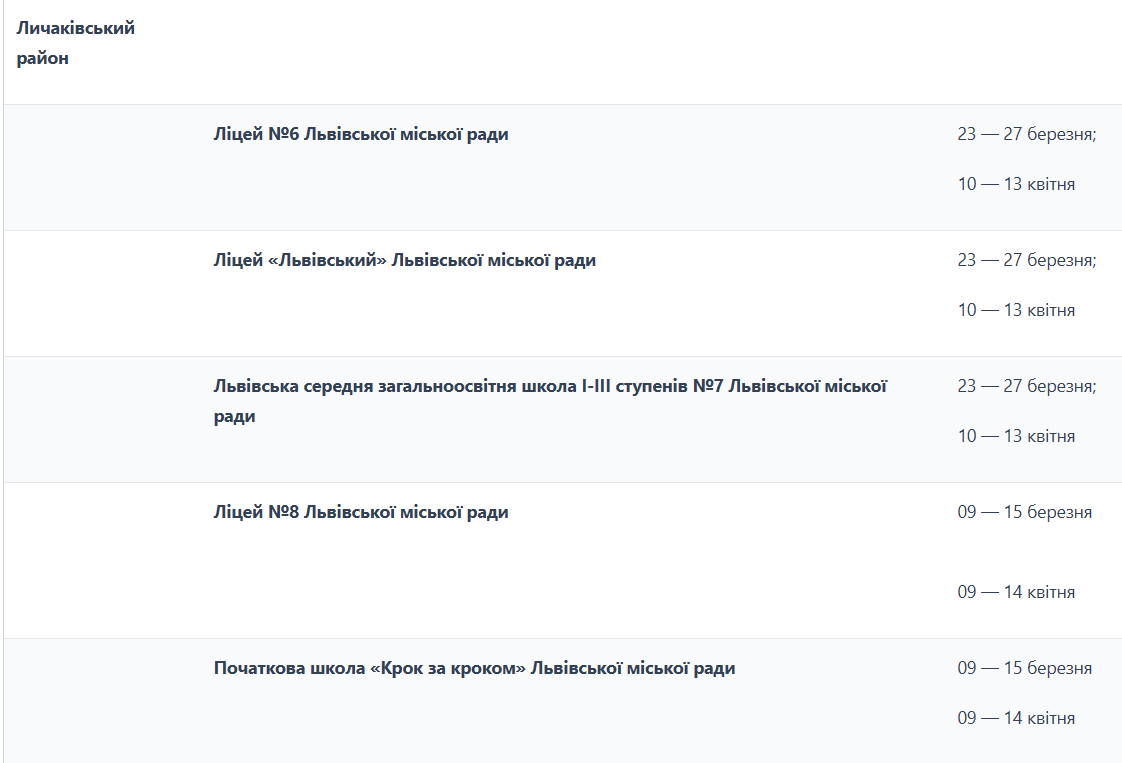This screenshot has width=1122, height=763.
Task: Click 09 — 15 березня beside «Крок за кроком»
Action: (1024, 668)
